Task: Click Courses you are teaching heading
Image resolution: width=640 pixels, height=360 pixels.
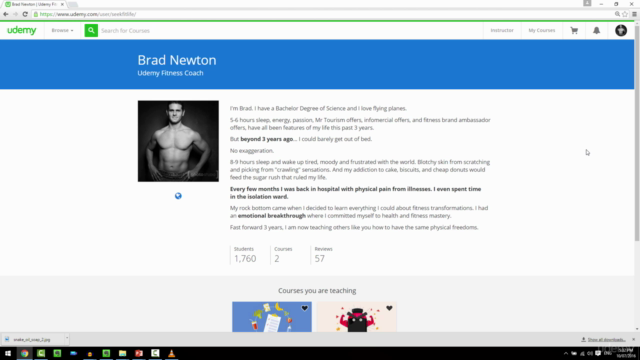Action: click(317, 291)
